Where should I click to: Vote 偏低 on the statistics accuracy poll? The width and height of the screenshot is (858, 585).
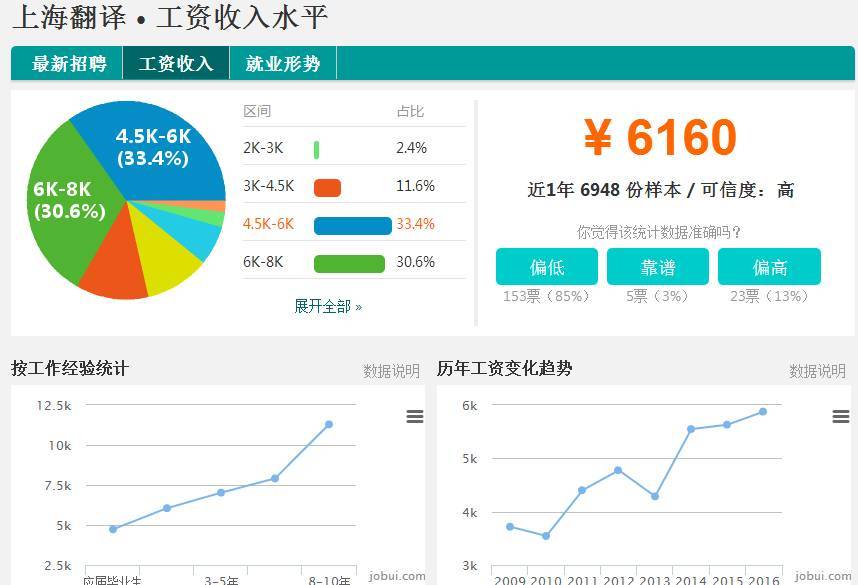pyautogui.click(x=546, y=267)
